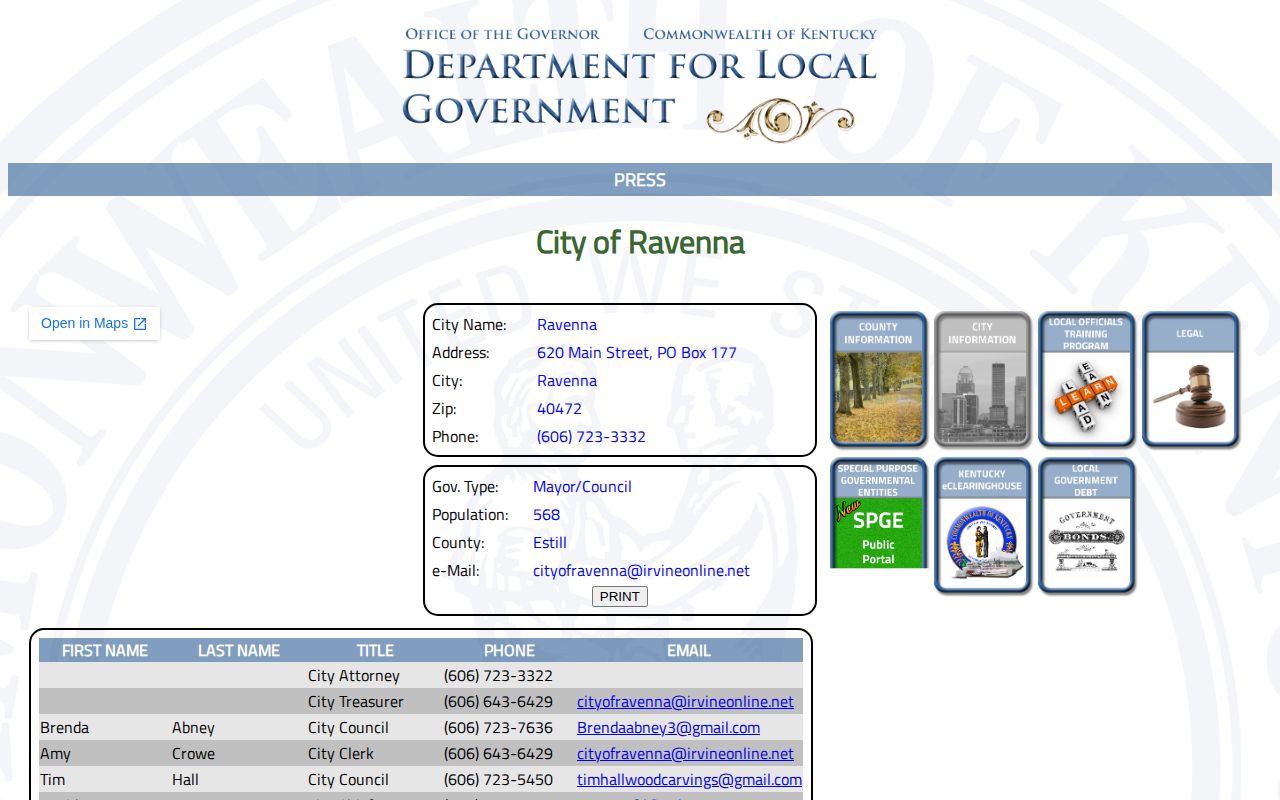The image size is (1280, 800).
Task: Click the City Treasurer's email link
Action: [685, 702]
